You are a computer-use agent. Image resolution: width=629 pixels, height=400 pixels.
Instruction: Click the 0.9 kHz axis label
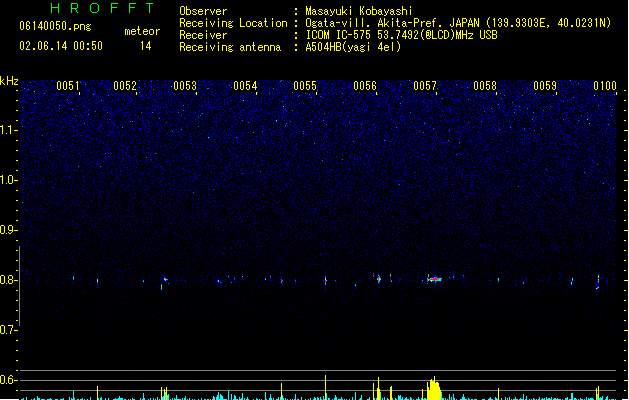8,230
